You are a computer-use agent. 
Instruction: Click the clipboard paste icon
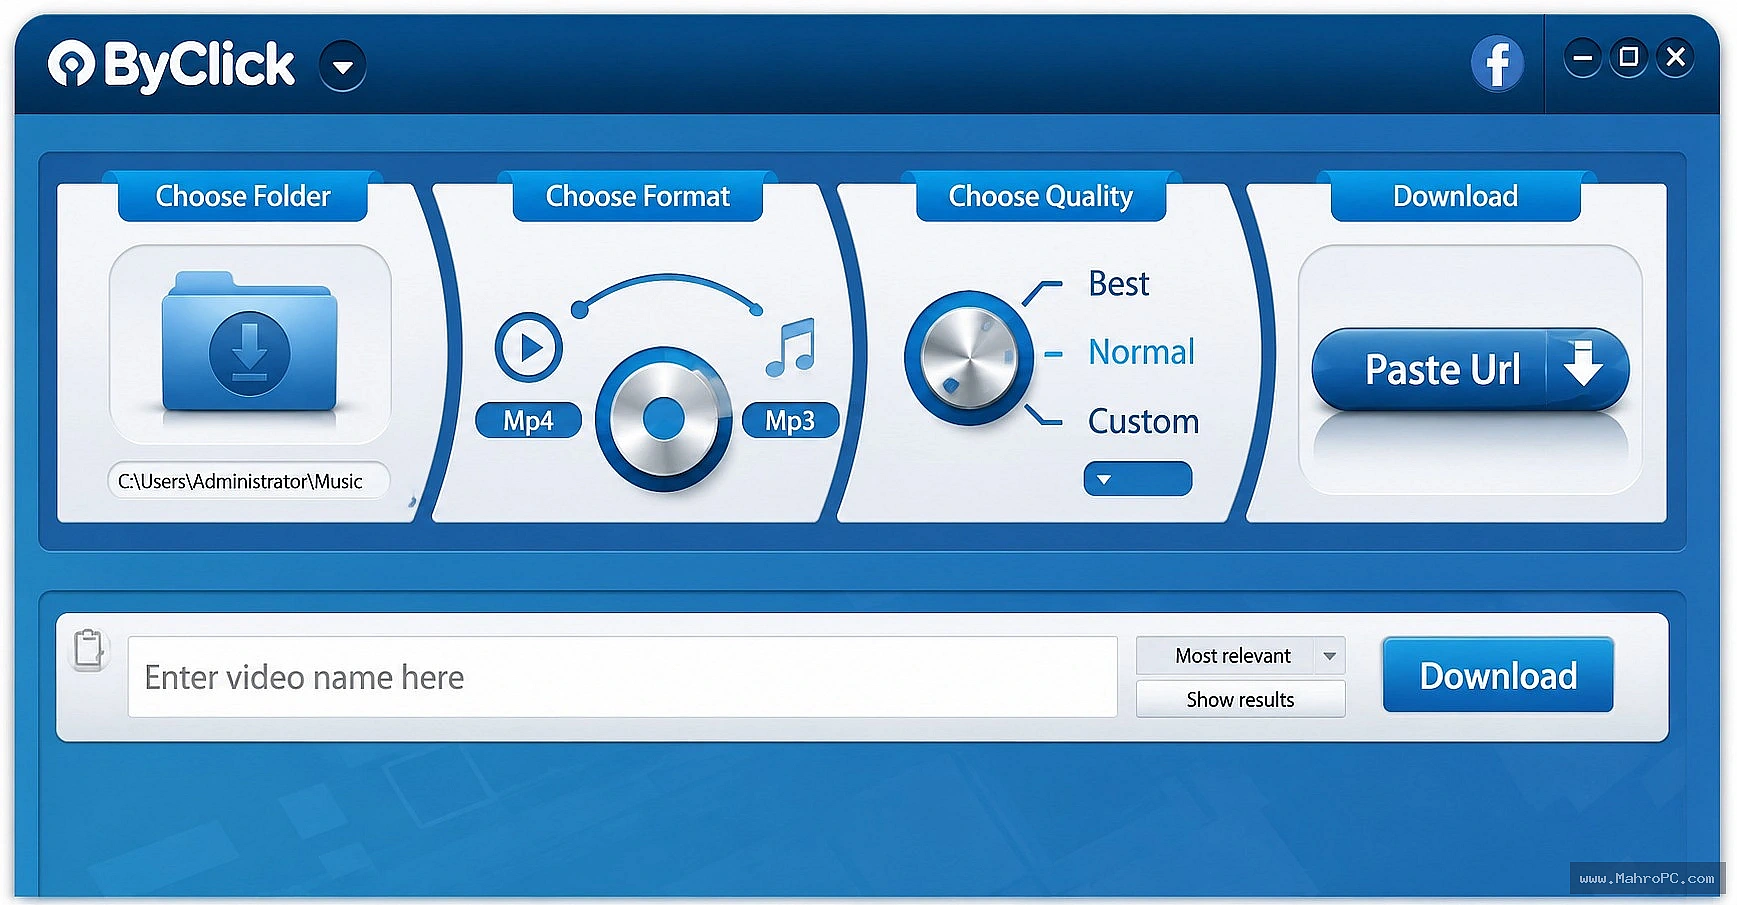click(89, 649)
